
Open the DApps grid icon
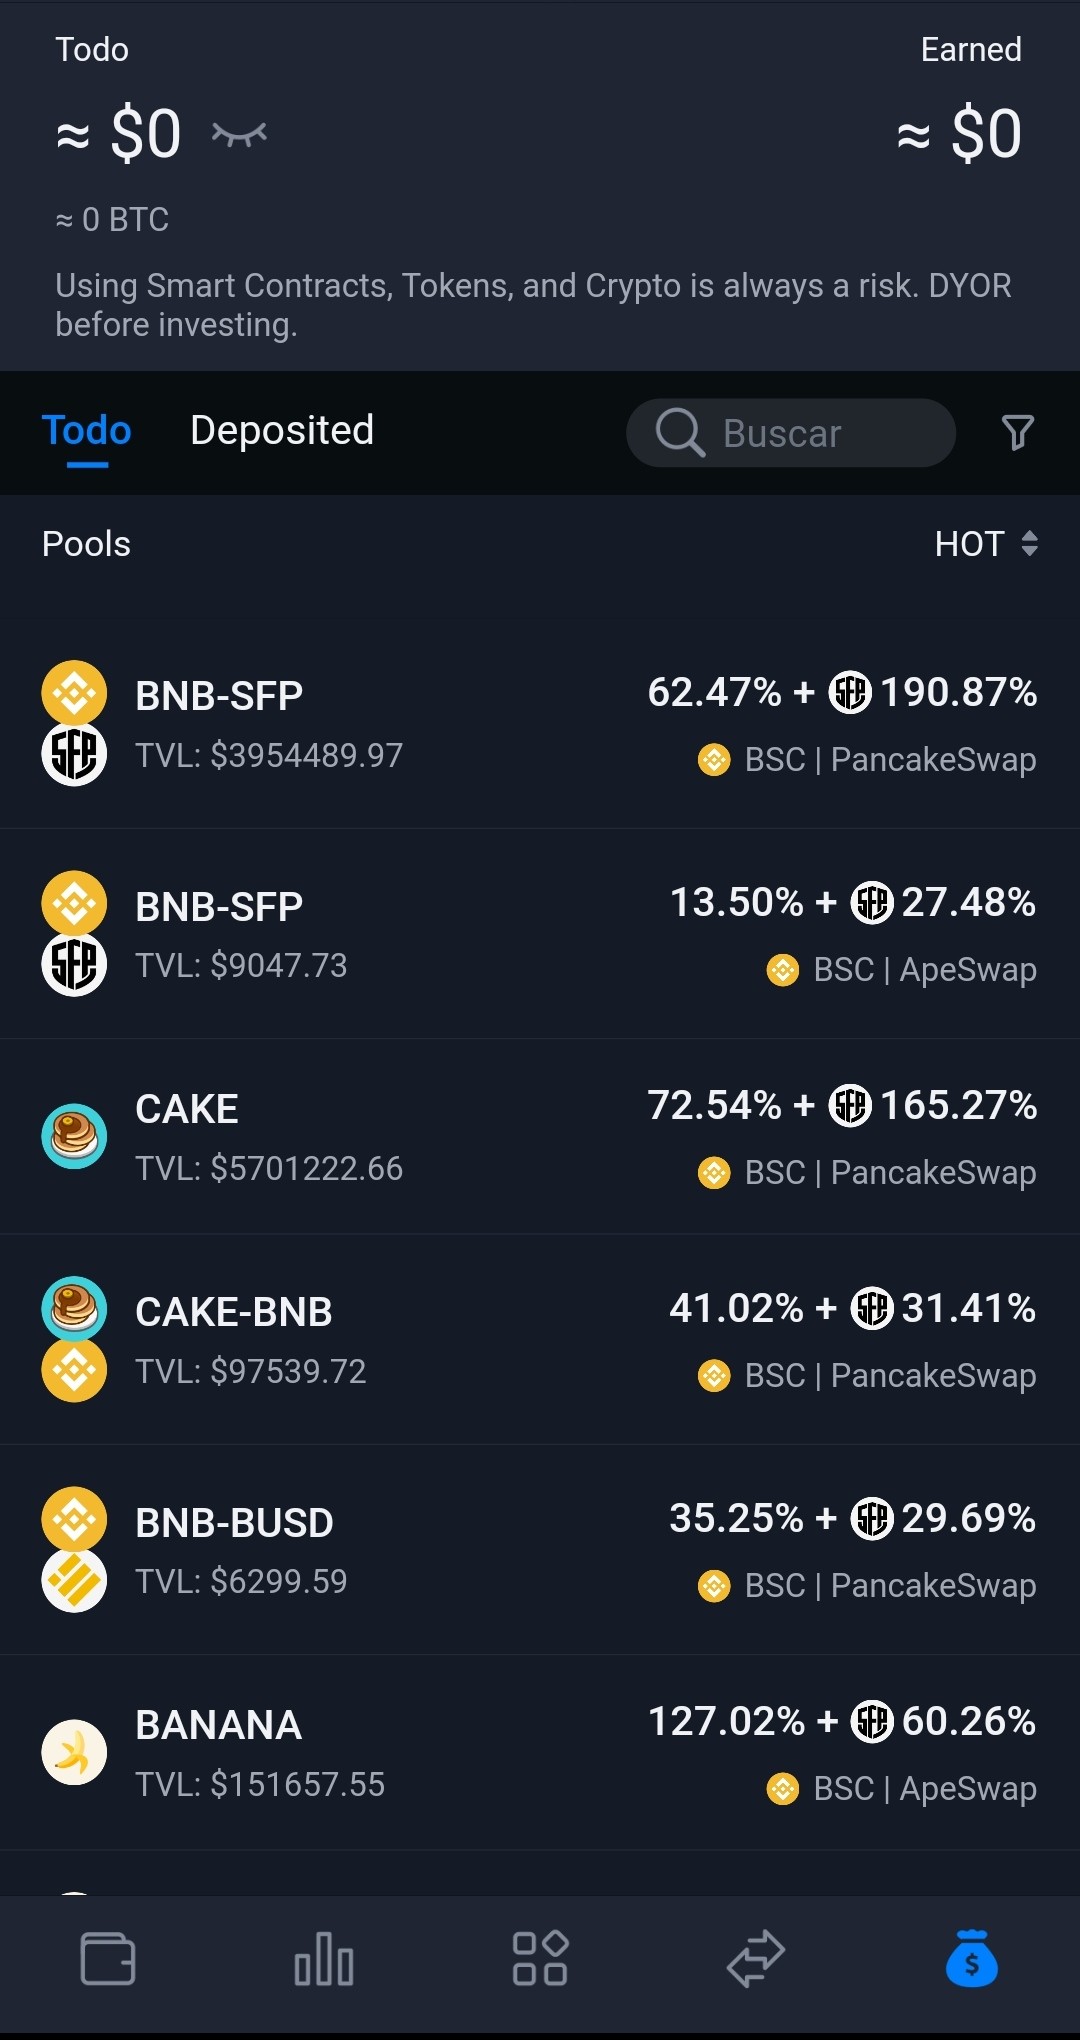coord(540,1958)
